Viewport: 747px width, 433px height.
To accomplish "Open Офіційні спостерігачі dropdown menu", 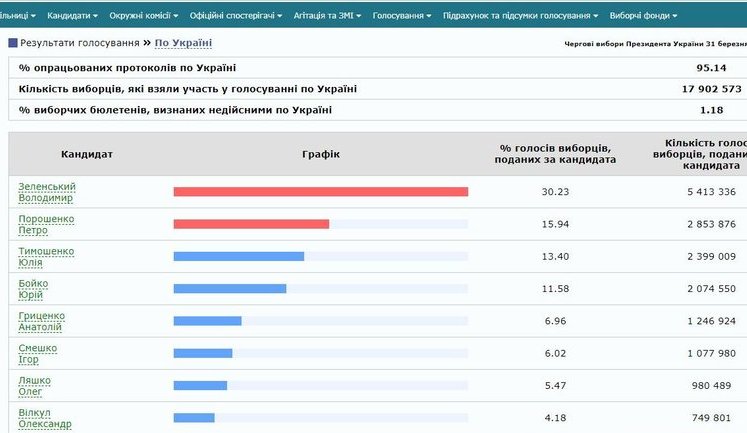I will point(236,16).
